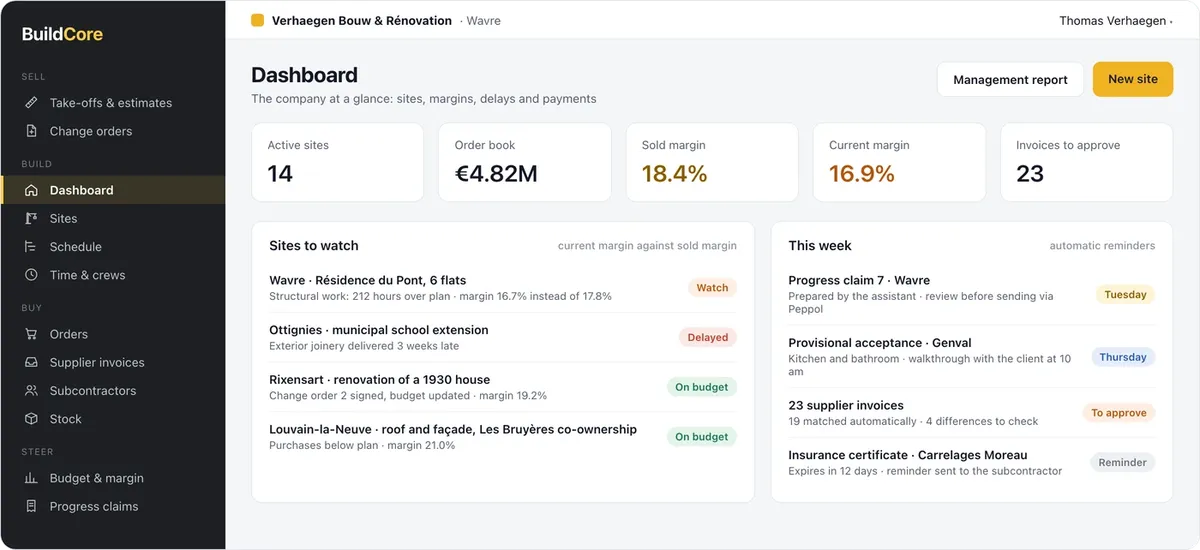
Task: Click the automatic reminders label
Action: pos(1102,246)
